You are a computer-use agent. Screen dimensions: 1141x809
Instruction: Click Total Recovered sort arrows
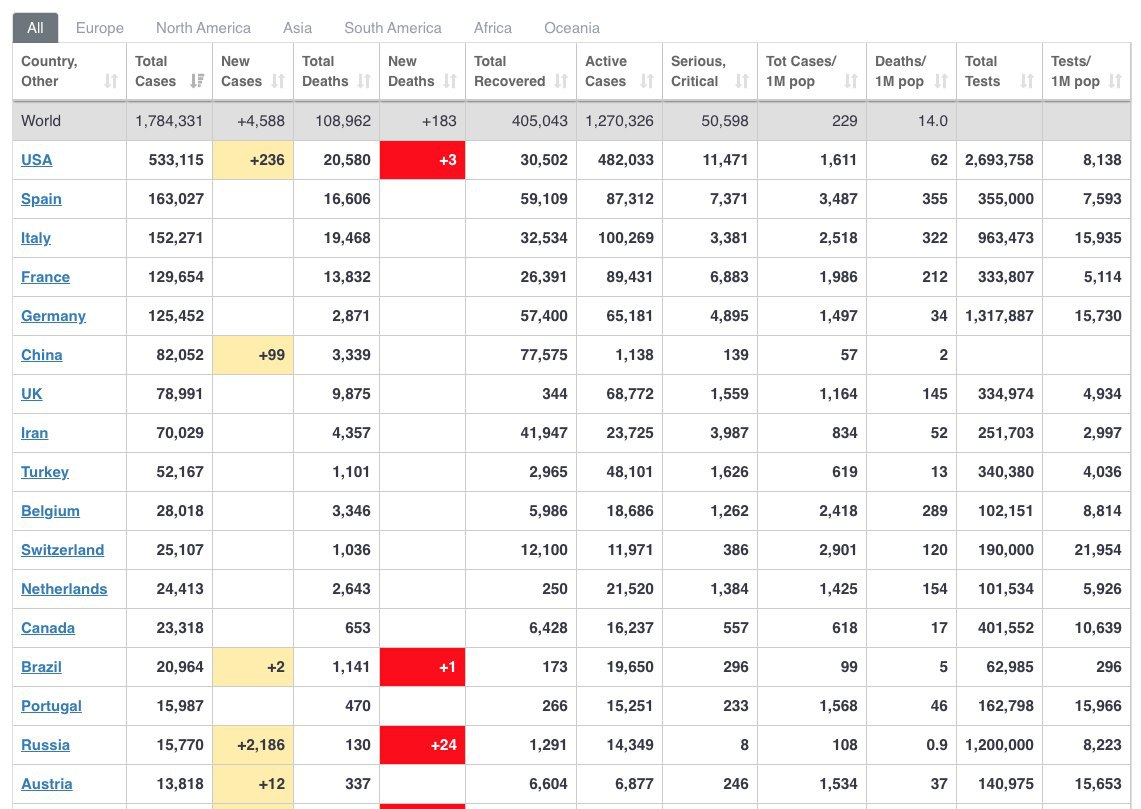coord(561,81)
